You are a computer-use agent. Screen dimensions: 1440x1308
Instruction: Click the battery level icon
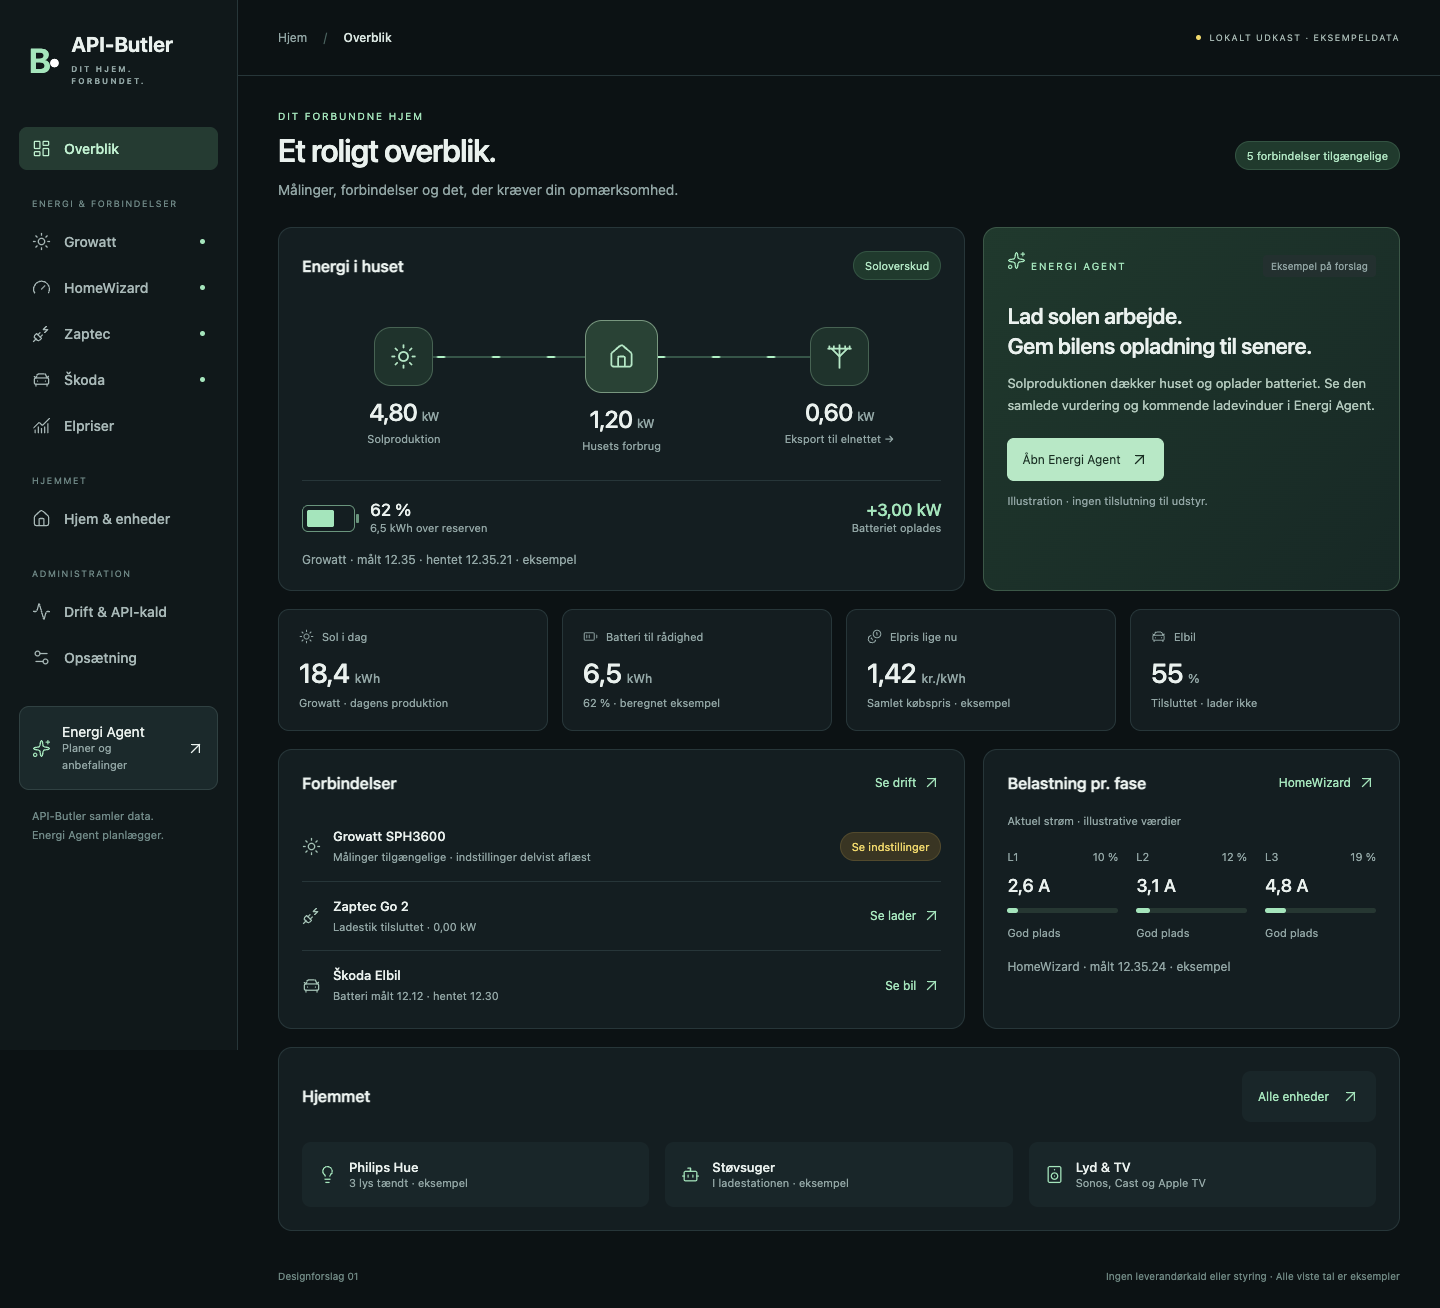[329, 518]
